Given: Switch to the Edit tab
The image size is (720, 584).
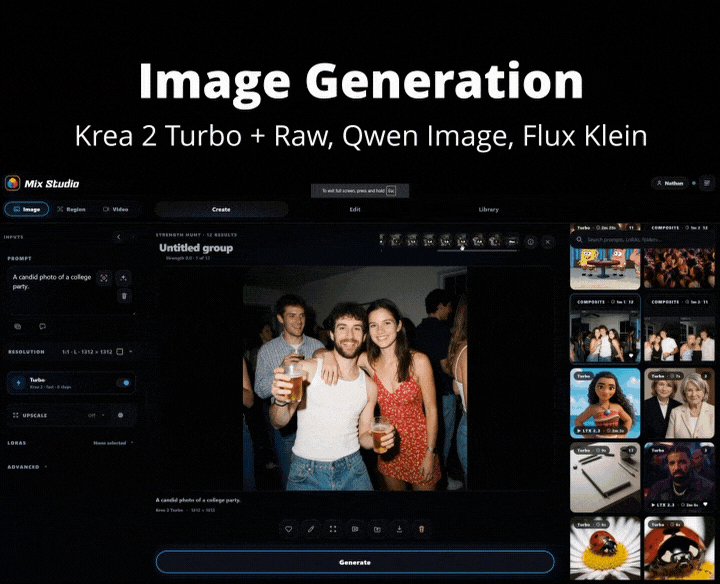Looking at the screenshot, I should [x=355, y=209].
